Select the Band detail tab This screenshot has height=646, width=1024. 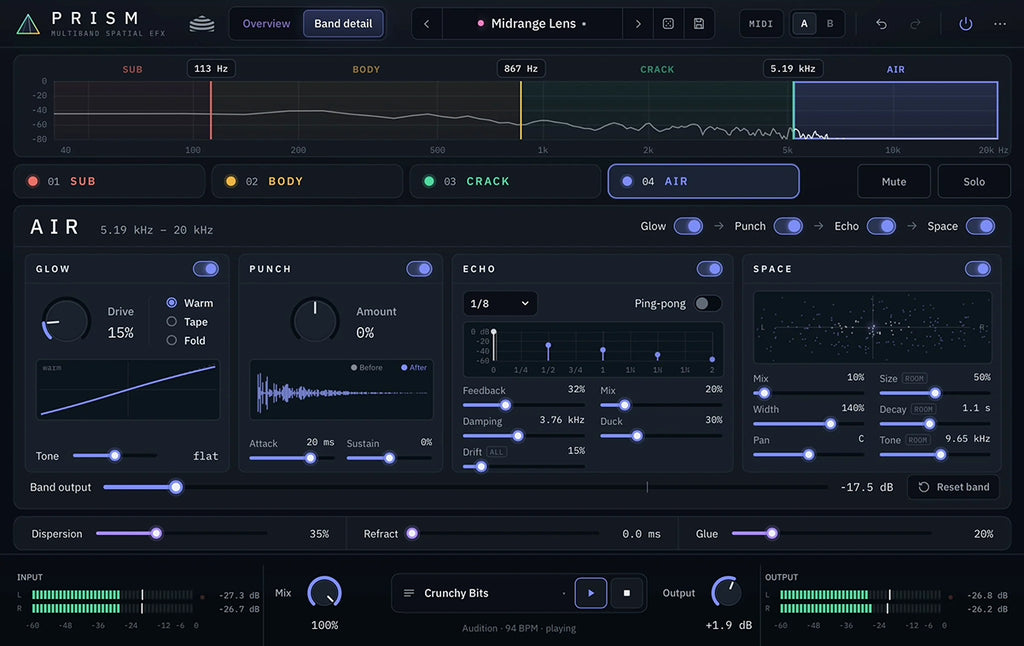click(343, 24)
